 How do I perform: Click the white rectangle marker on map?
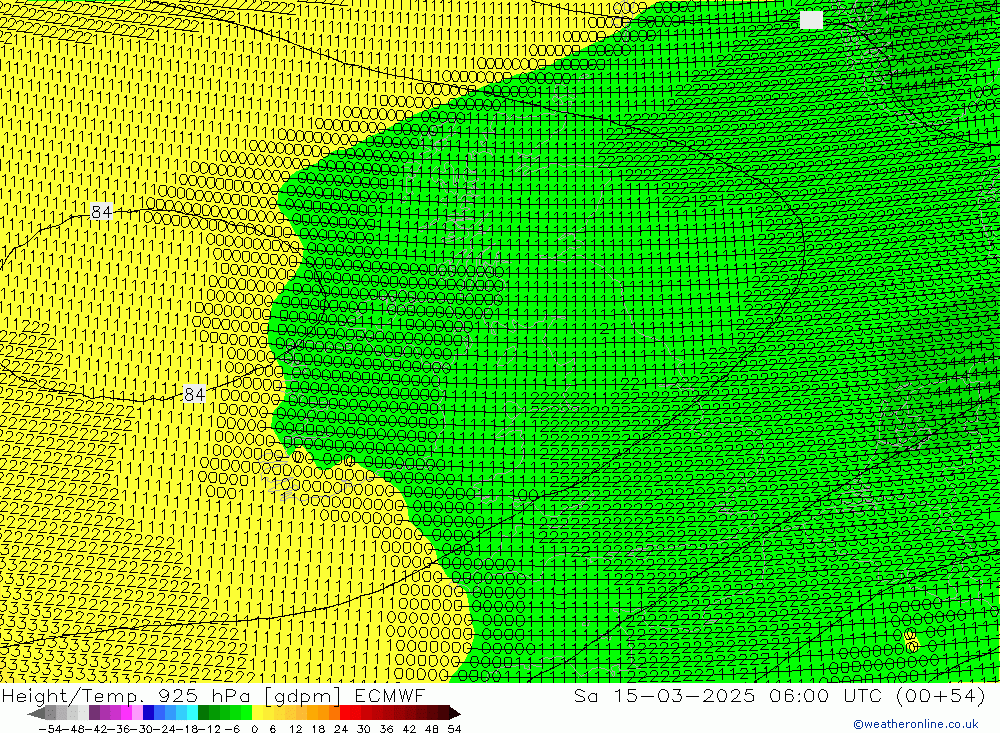pos(811,20)
